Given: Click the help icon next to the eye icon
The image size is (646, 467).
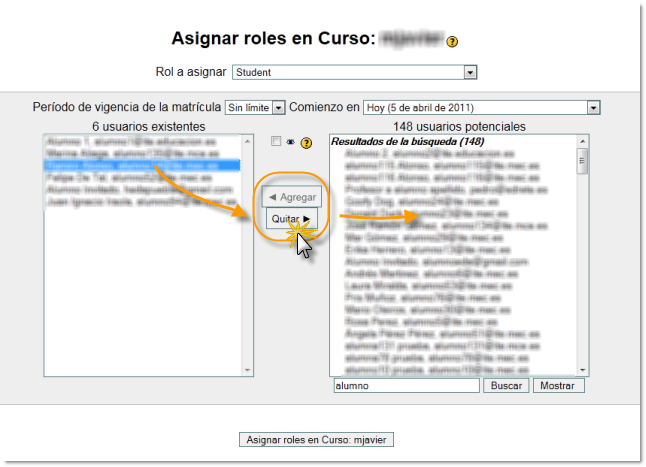Looking at the screenshot, I should pos(306,142).
